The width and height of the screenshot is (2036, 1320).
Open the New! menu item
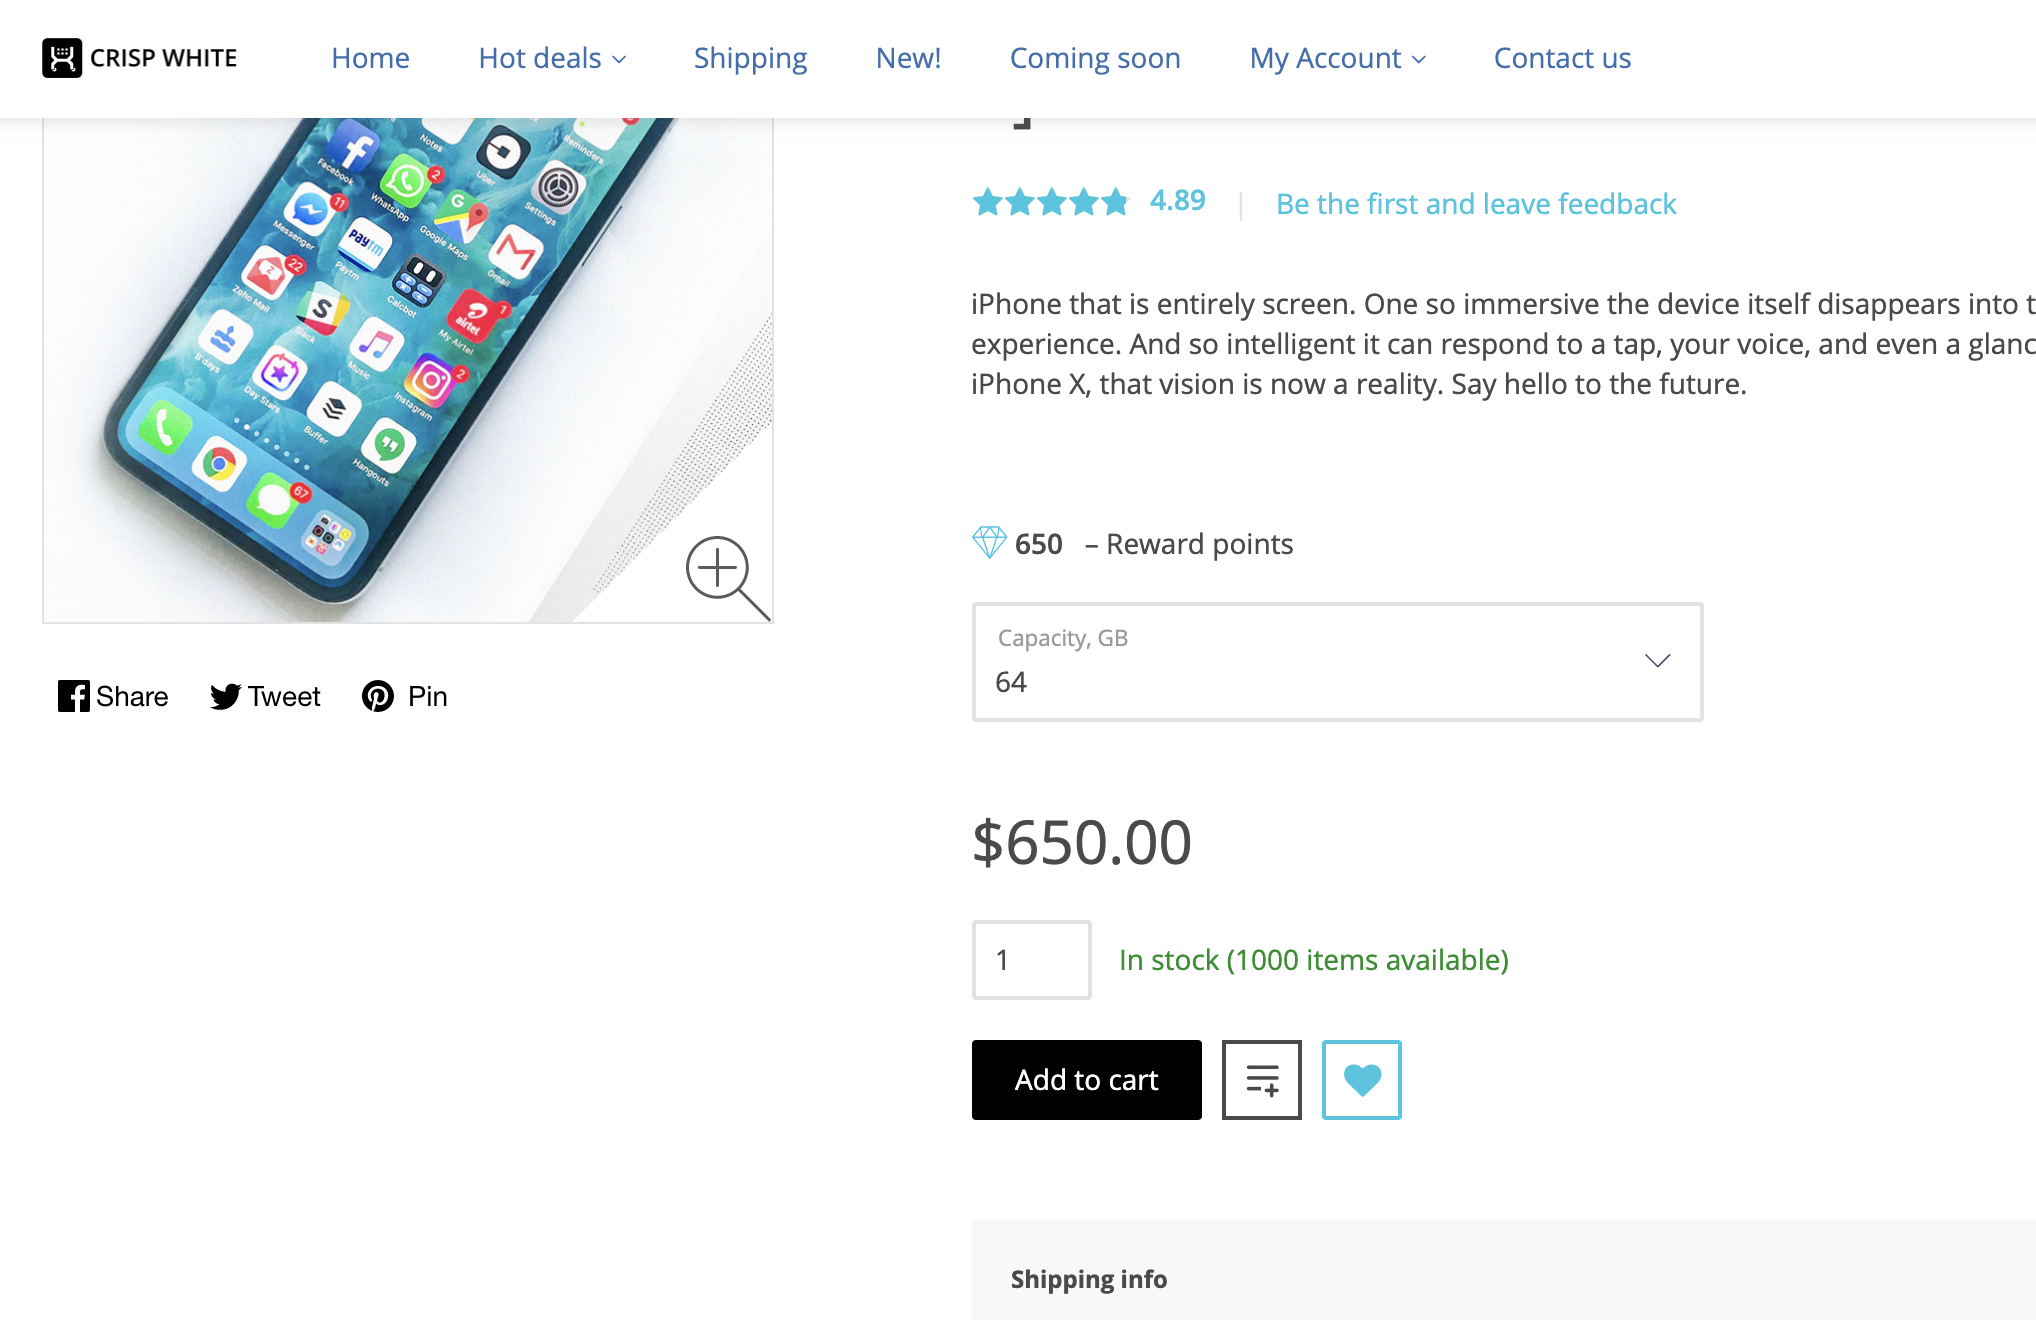click(x=908, y=58)
